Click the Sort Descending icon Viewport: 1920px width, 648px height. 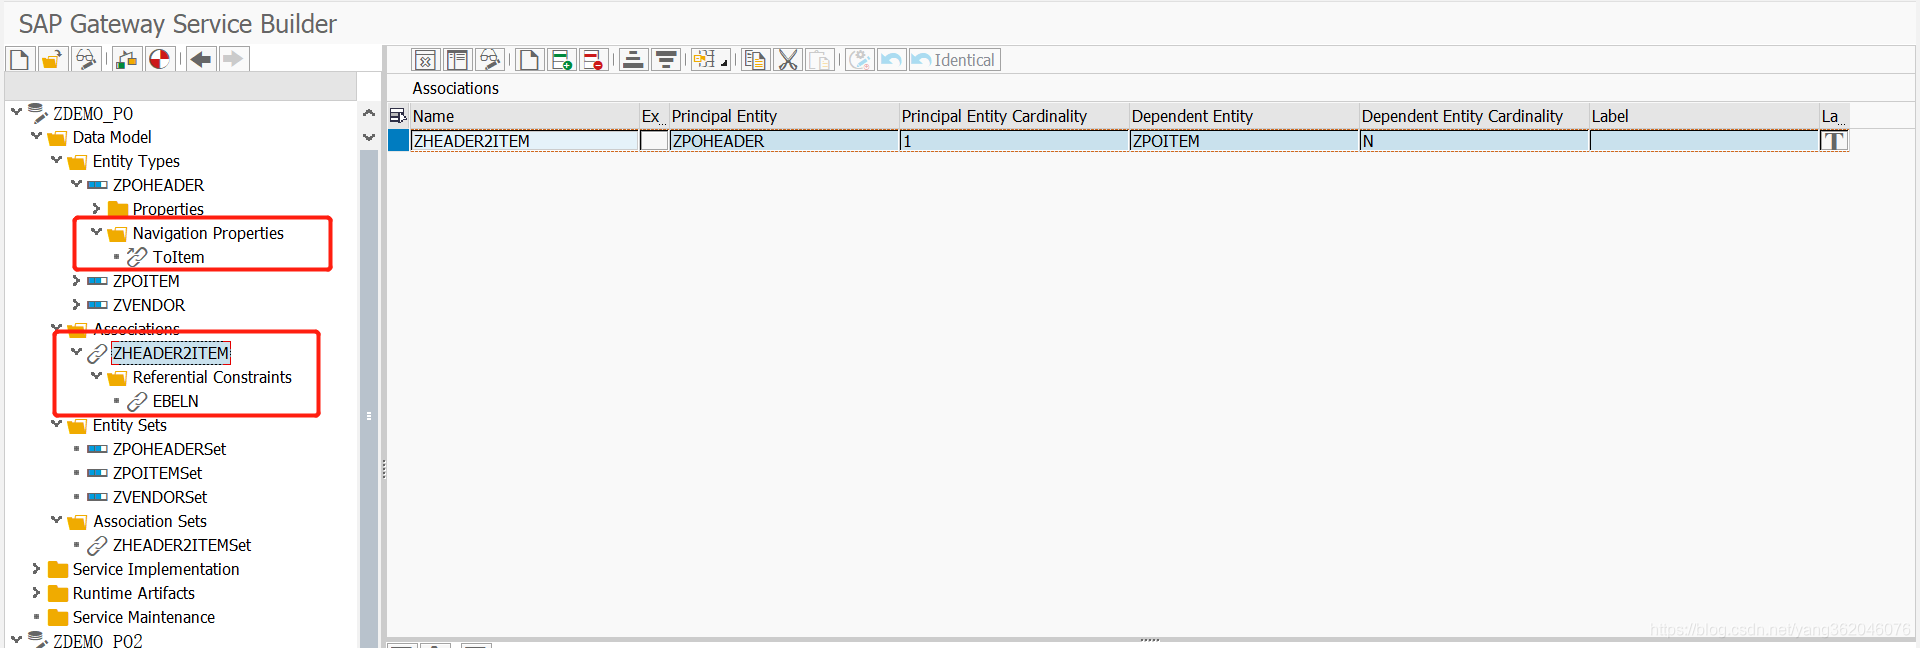pyautogui.click(x=665, y=61)
